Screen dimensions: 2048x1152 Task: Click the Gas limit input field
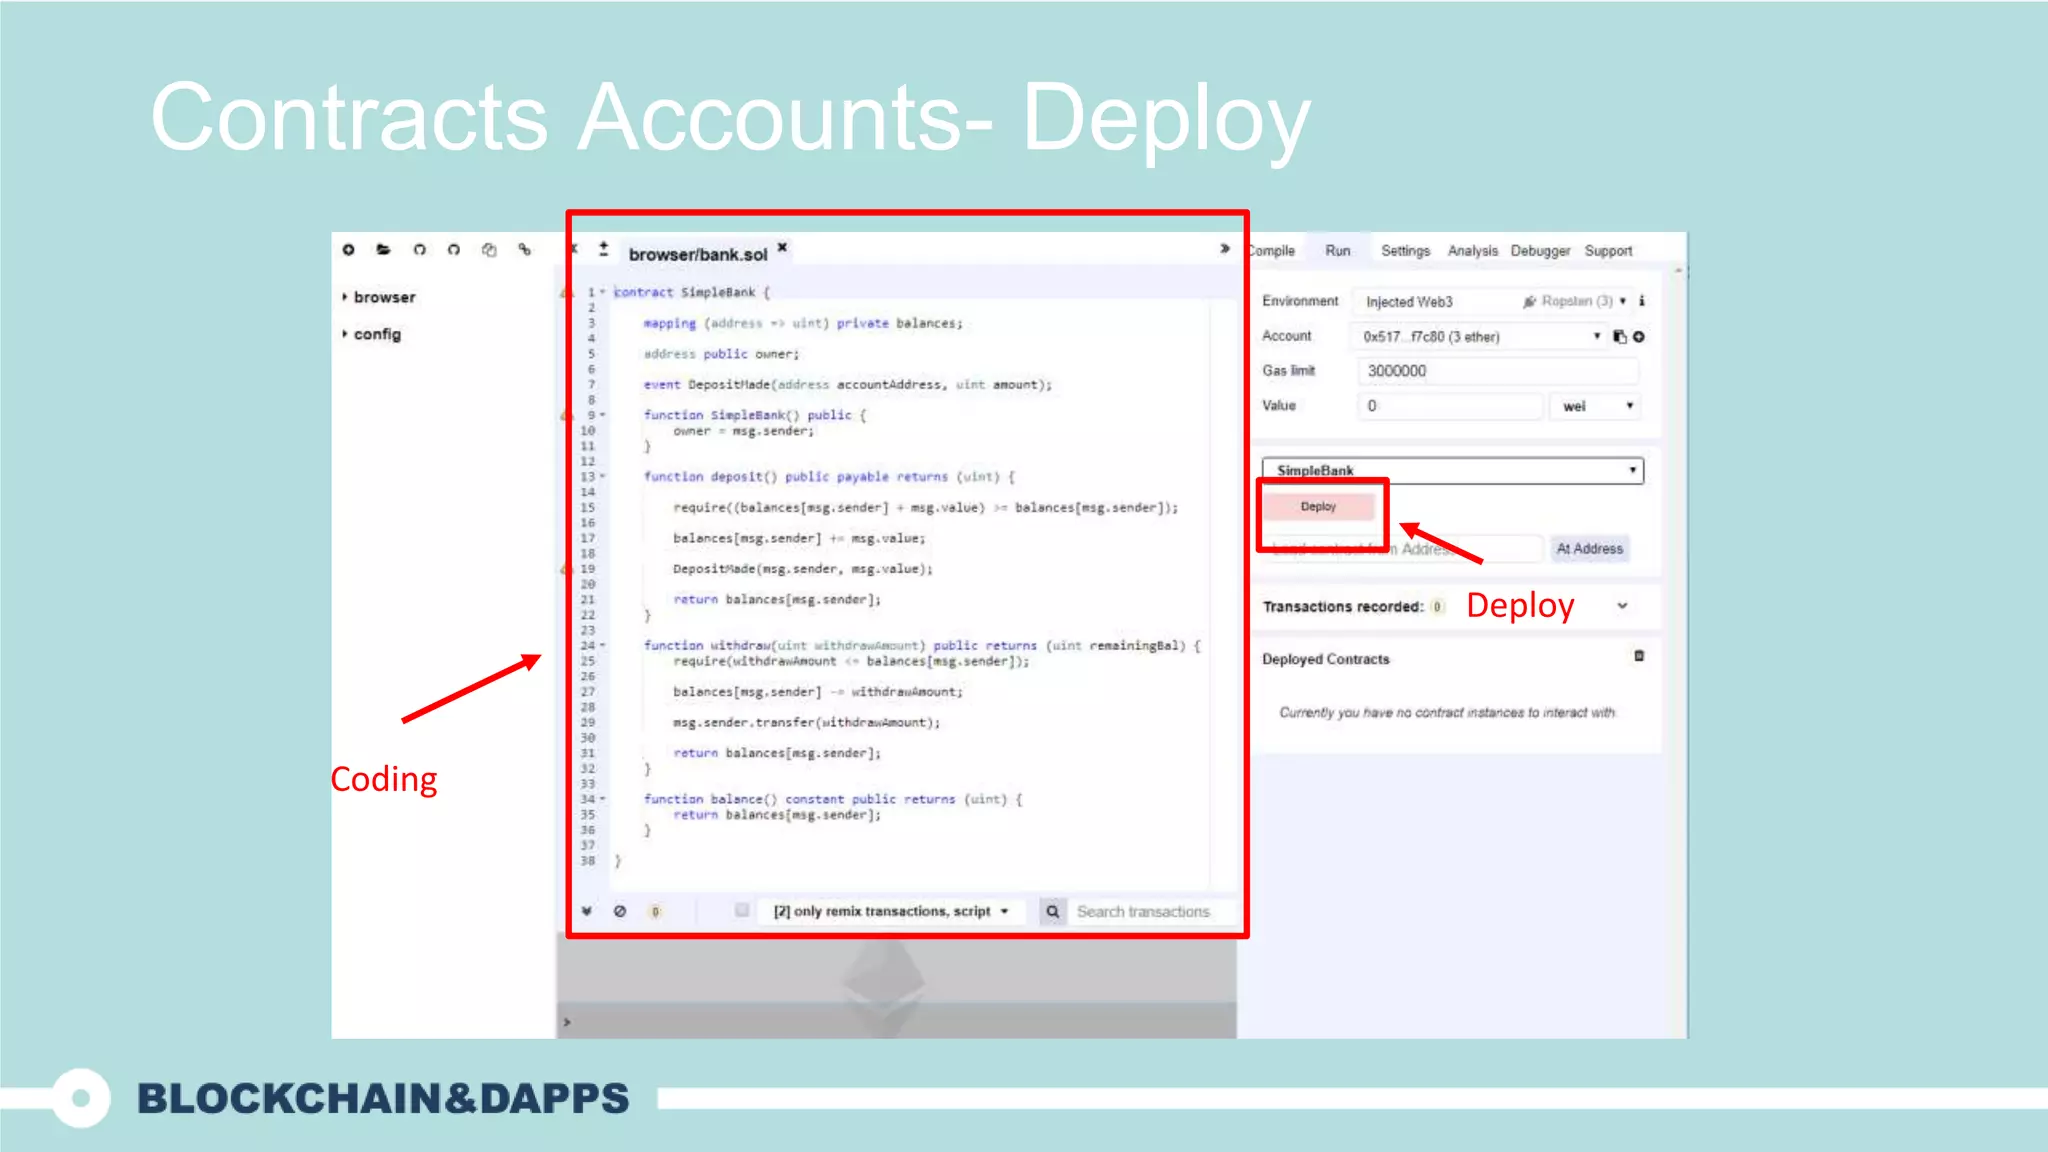coord(1498,371)
